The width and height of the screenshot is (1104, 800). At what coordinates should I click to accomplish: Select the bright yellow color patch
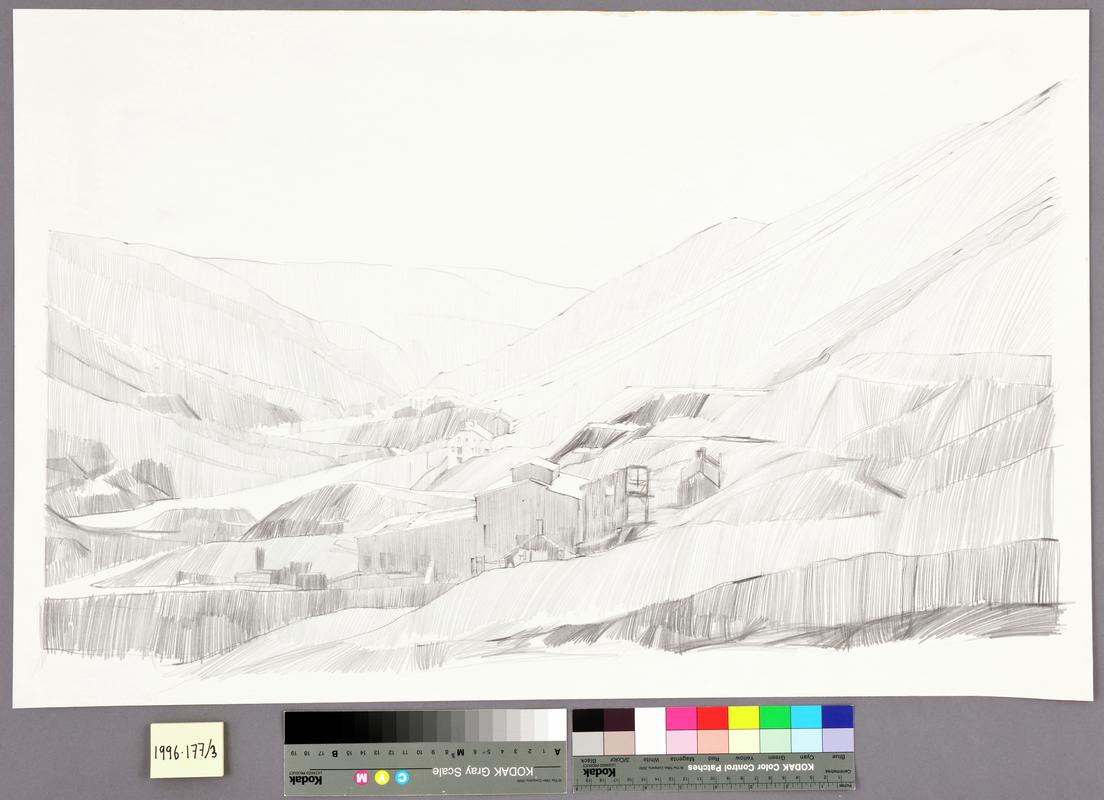pyautogui.click(x=743, y=718)
